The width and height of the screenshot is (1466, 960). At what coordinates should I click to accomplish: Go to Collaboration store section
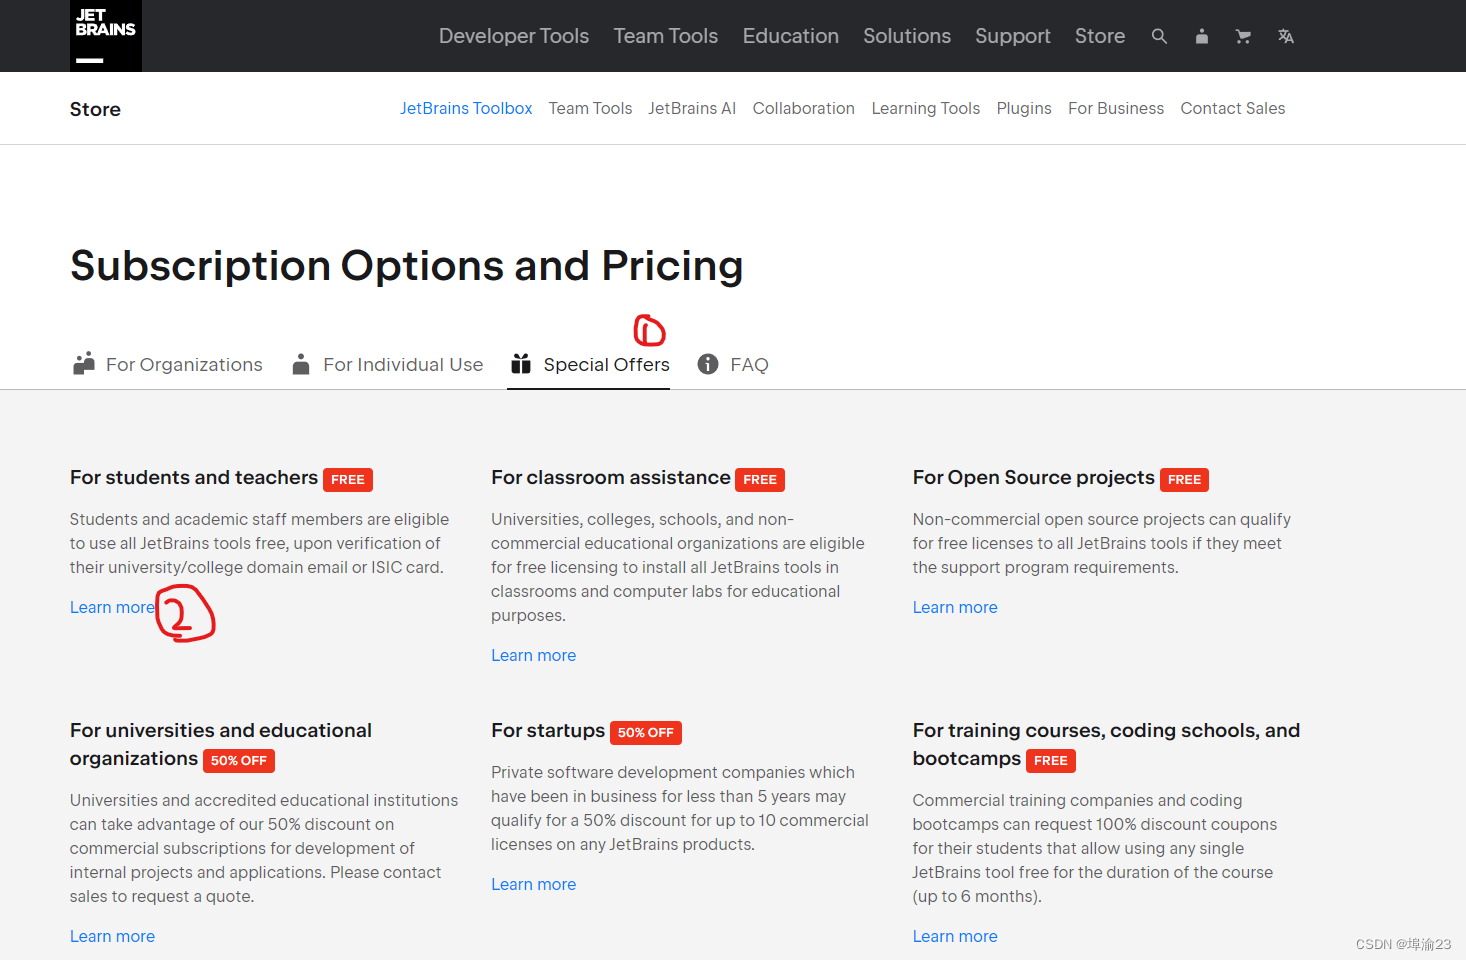pos(804,108)
